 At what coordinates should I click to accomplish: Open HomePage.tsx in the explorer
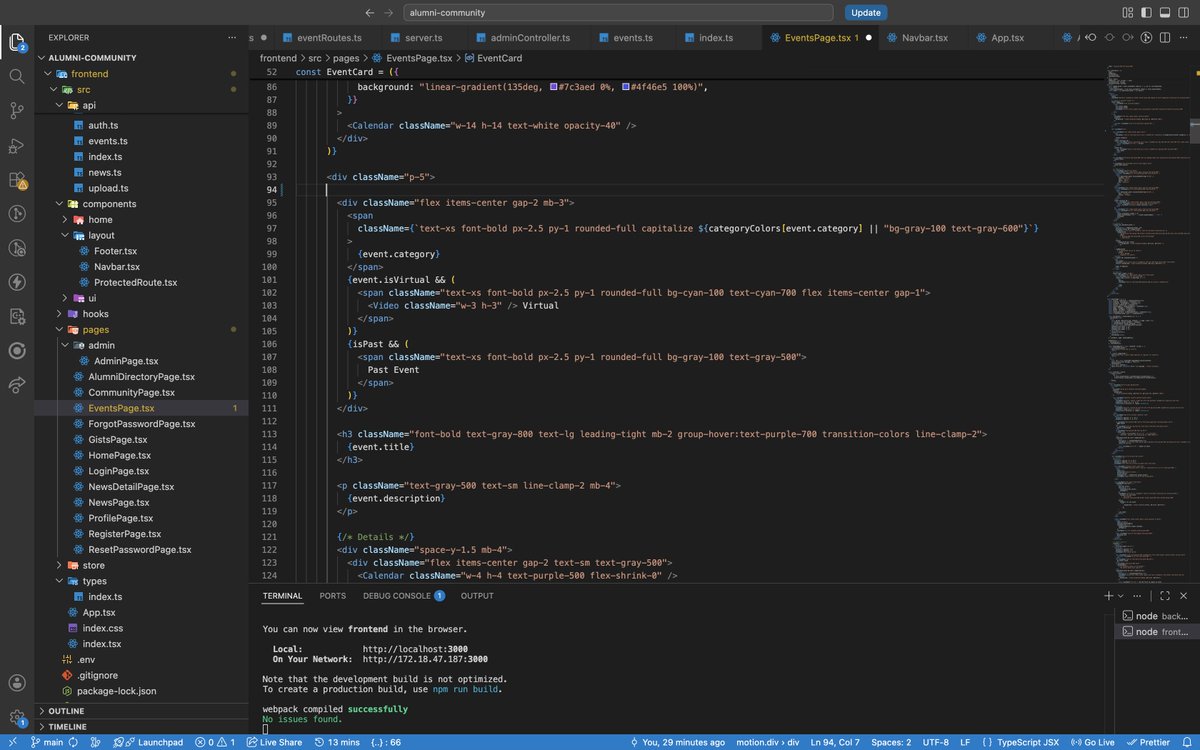coord(140,456)
